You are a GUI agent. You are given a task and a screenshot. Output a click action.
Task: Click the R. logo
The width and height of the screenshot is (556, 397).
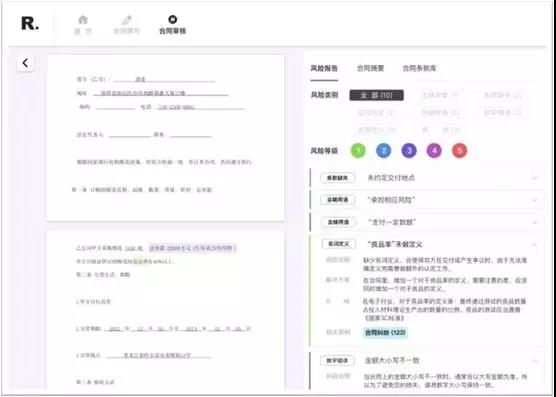pos(30,24)
